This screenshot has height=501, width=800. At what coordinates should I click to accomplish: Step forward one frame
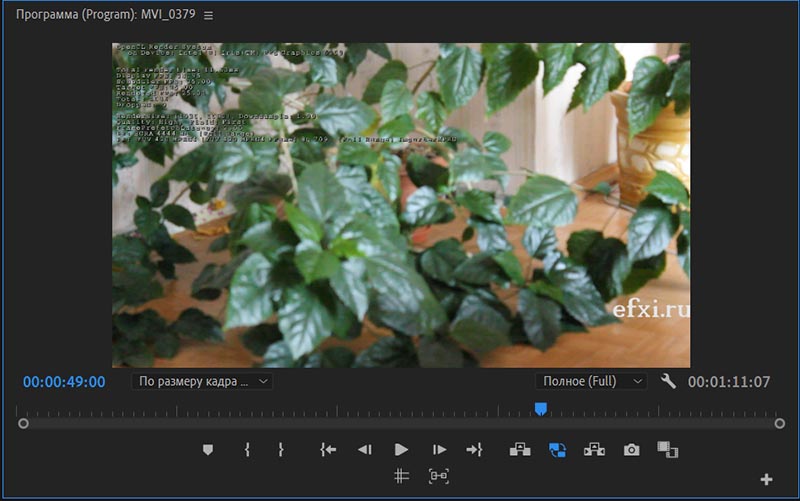(x=439, y=449)
